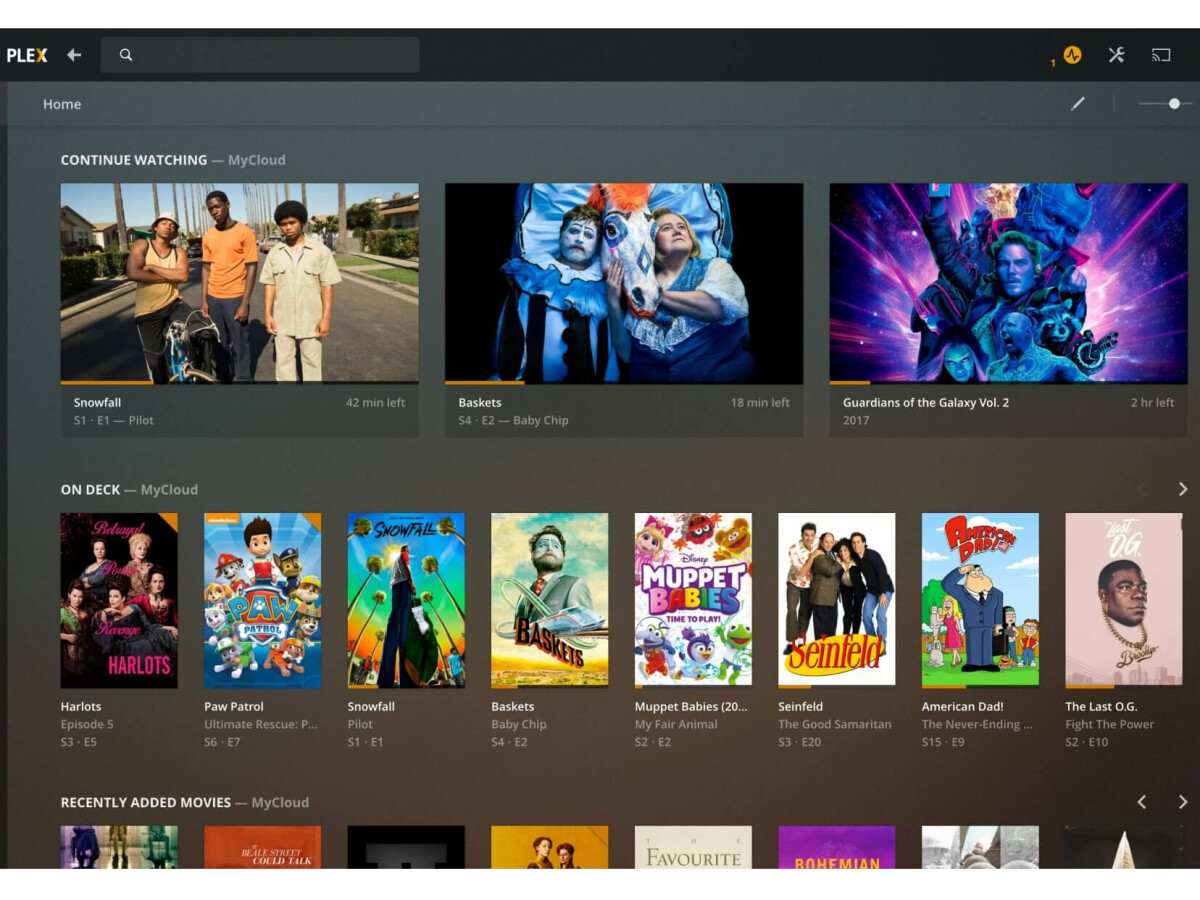
Task: Resume Guardians of the Galaxy Vol. 2
Action: click(1008, 283)
